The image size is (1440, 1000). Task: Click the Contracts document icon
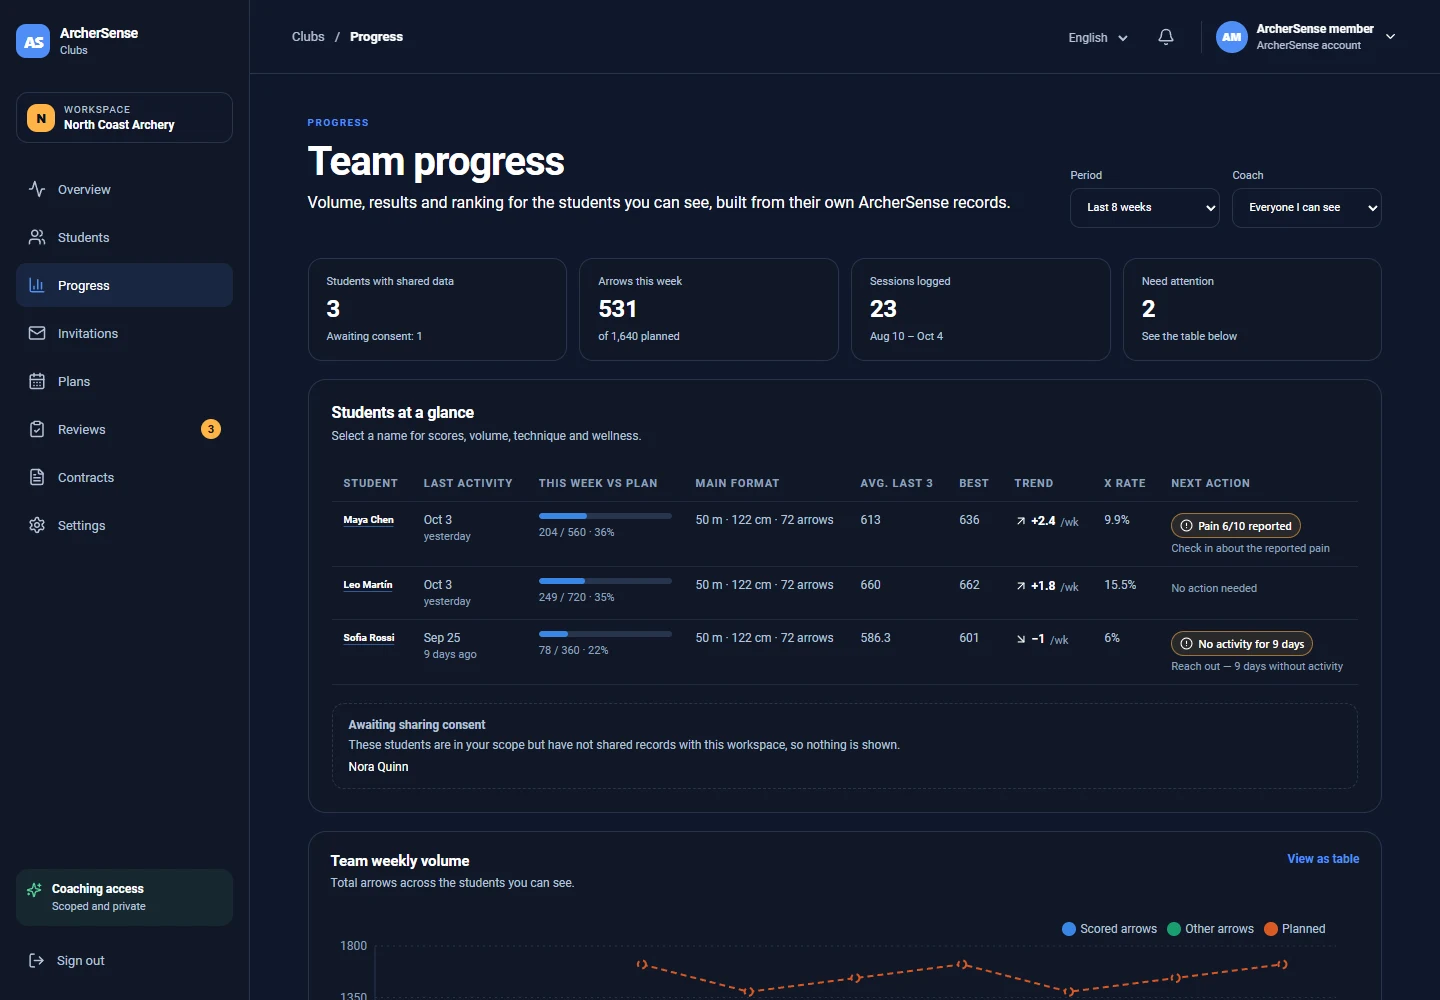tap(37, 477)
